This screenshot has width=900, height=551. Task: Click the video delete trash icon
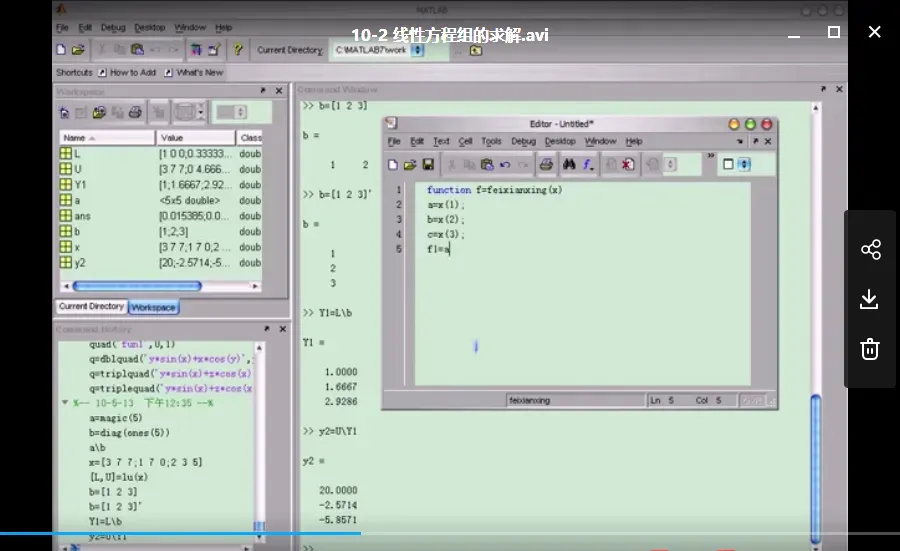tap(870, 348)
